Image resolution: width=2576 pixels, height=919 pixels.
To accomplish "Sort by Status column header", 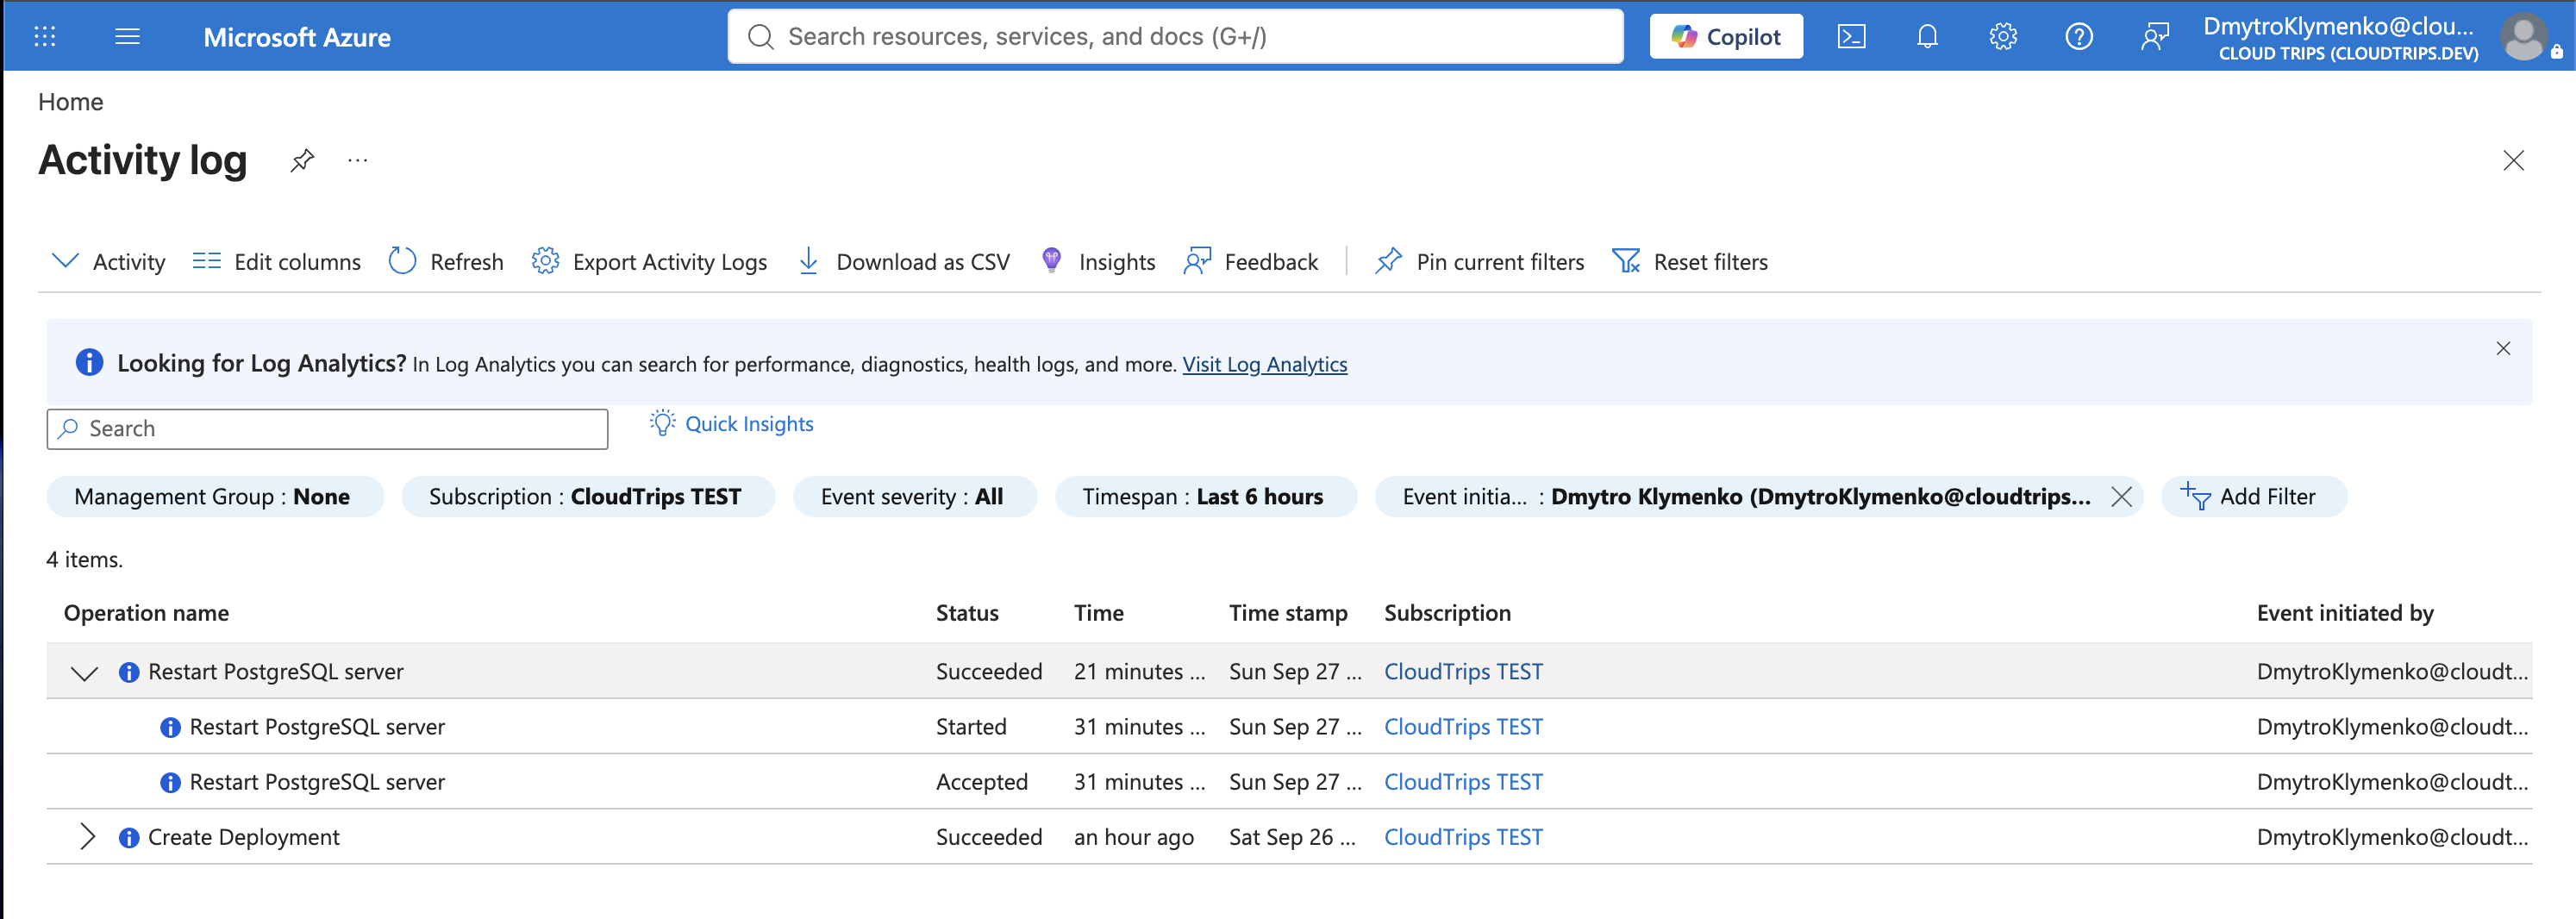I will coord(967,613).
